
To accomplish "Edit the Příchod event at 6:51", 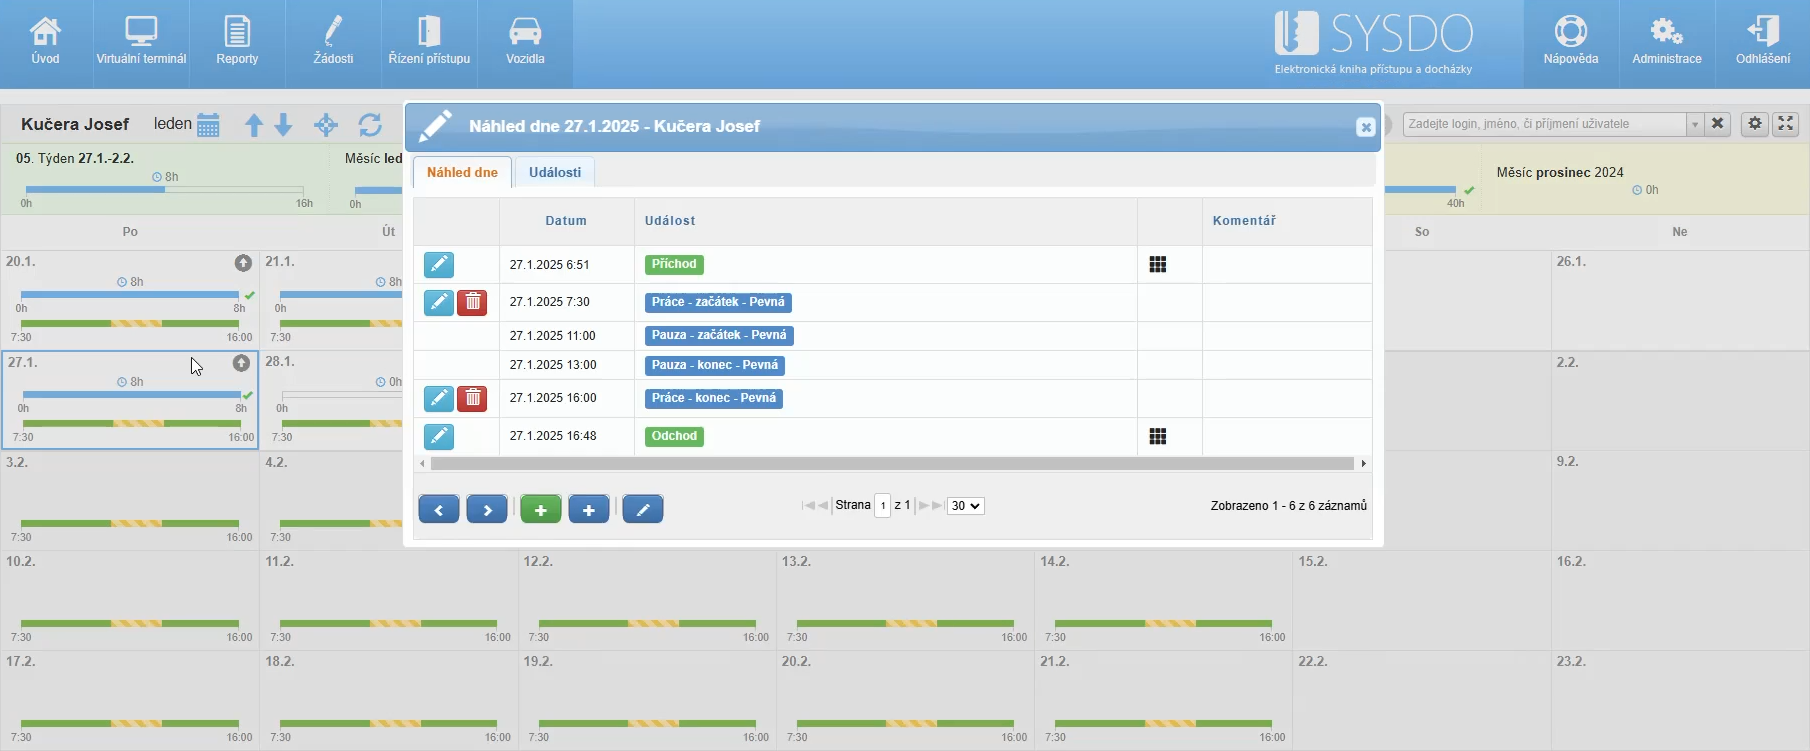I will [439, 265].
